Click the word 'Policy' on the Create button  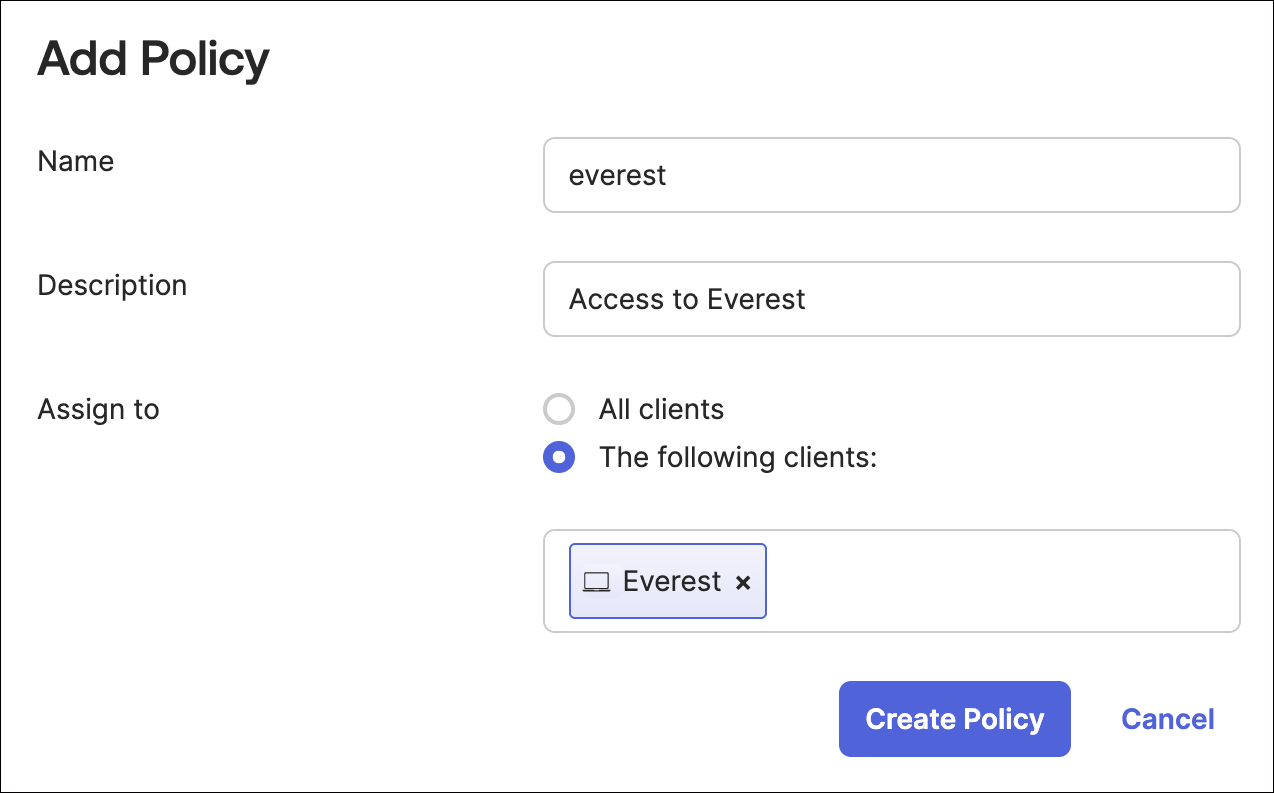[1004, 719]
